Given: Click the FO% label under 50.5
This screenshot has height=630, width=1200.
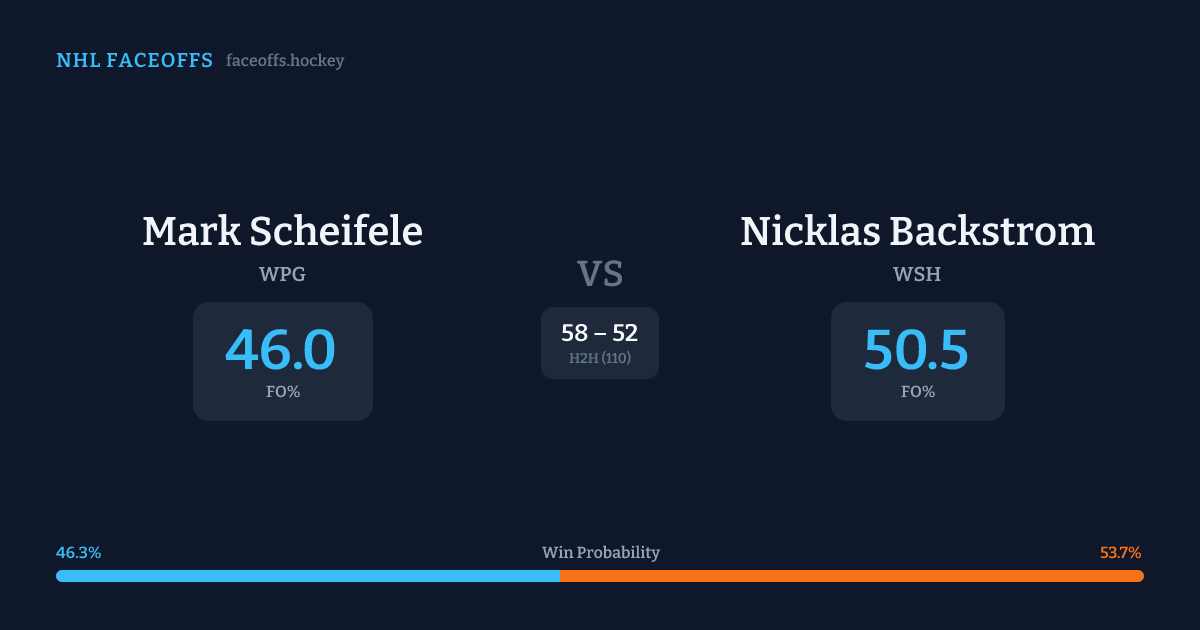Looking at the screenshot, I should point(918,392).
